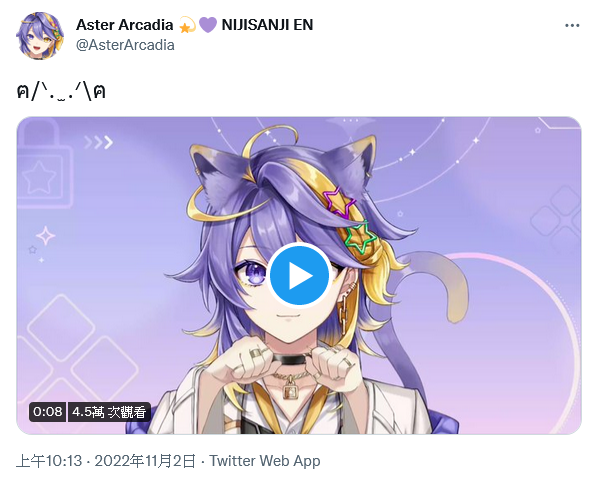598x486 pixels.
Task: Open Aster Arcadia's profile avatar
Action: (40, 35)
